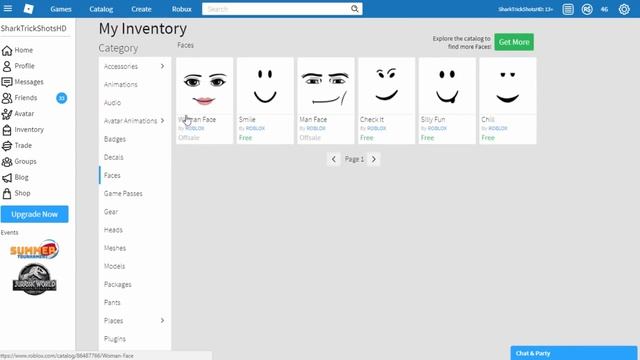The image size is (640, 360).
Task: Open the notifications feed icon
Action: [x=568, y=9]
